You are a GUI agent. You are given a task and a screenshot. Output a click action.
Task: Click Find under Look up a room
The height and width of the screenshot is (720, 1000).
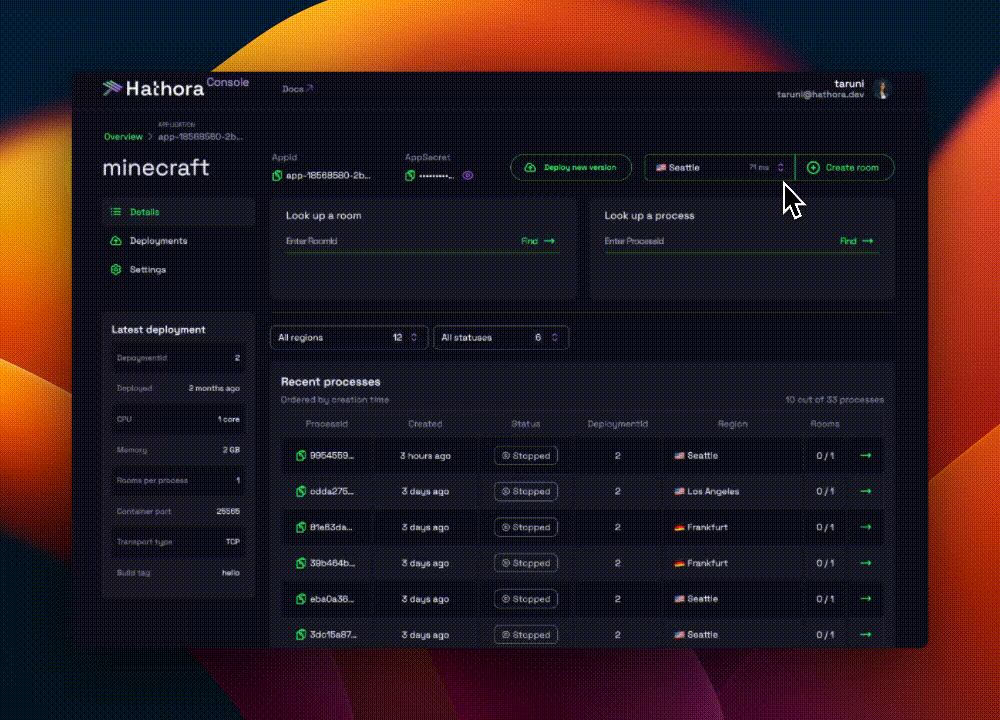pyautogui.click(x=538, y=241)
